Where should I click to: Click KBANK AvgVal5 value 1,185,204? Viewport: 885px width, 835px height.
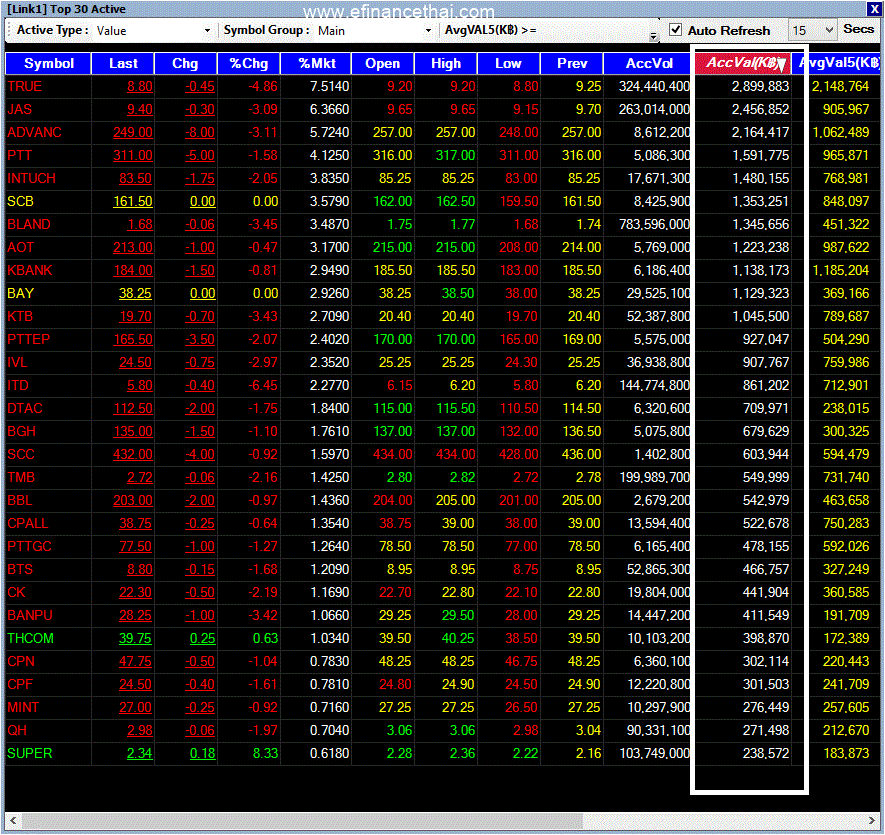coord(840,270)
